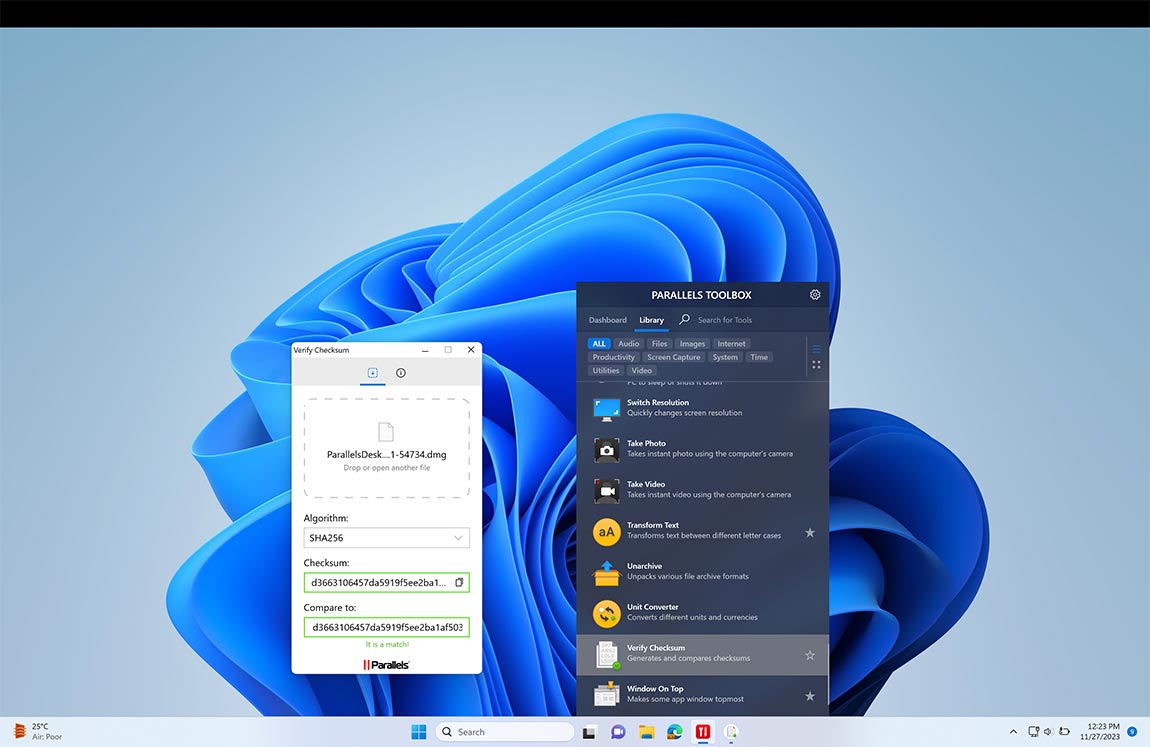The height and width of the screenshot is (747, 1150).
Task: Copy the checksum using the copy icon
Action: (459, 581)
